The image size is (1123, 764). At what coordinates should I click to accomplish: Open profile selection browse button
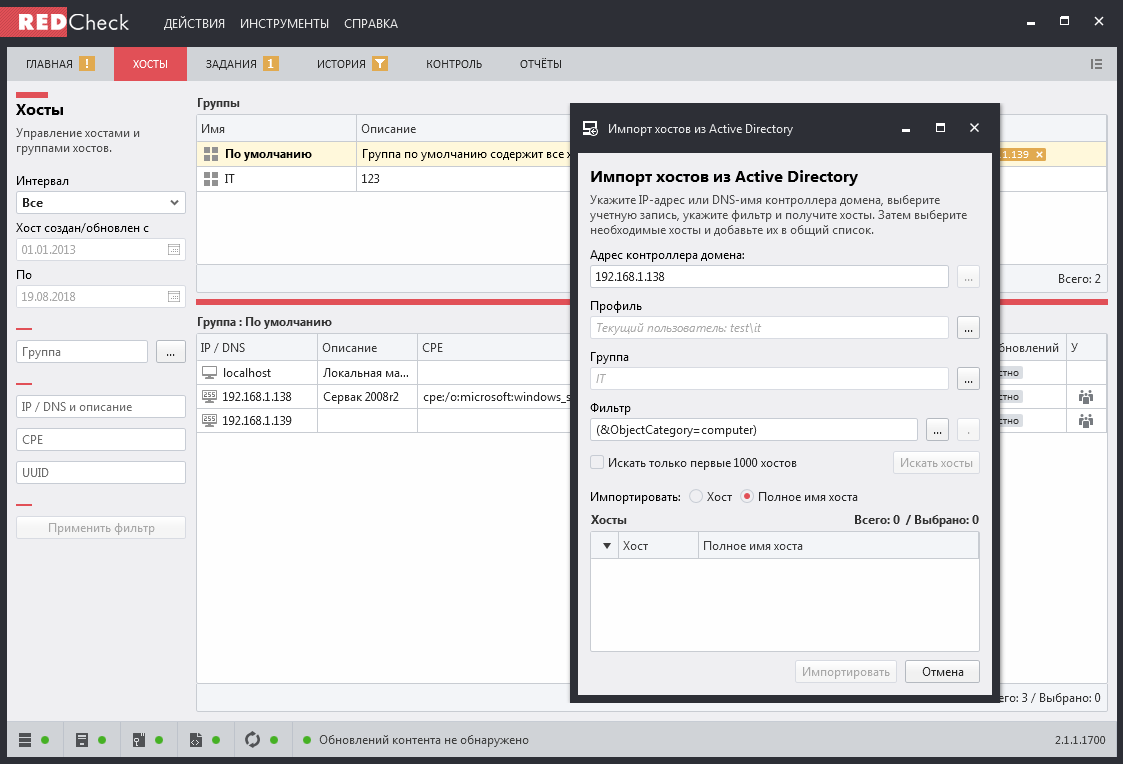967,327
